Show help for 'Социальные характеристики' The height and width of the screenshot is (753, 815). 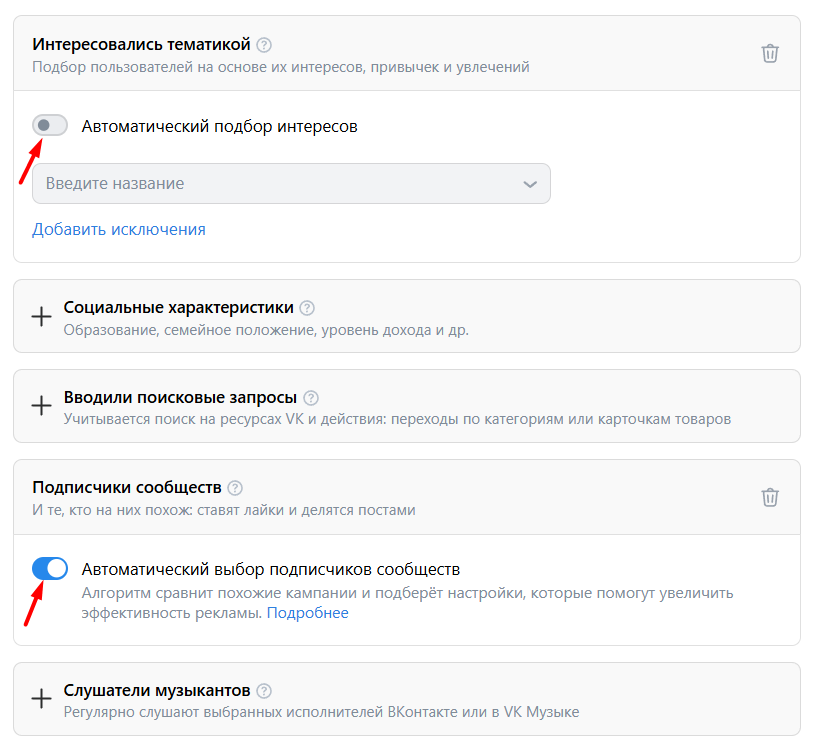(307, 308)
